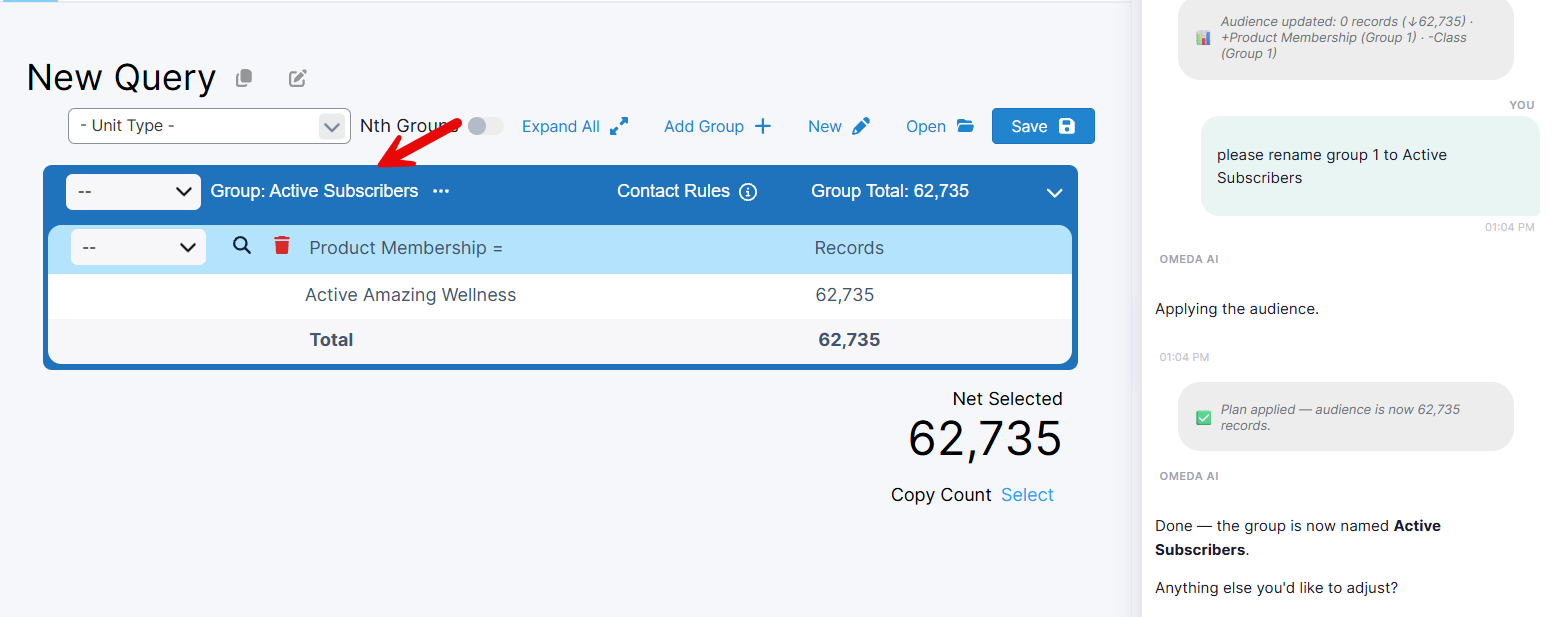Click the Plan applied checkmark icon

point(1204,418)
